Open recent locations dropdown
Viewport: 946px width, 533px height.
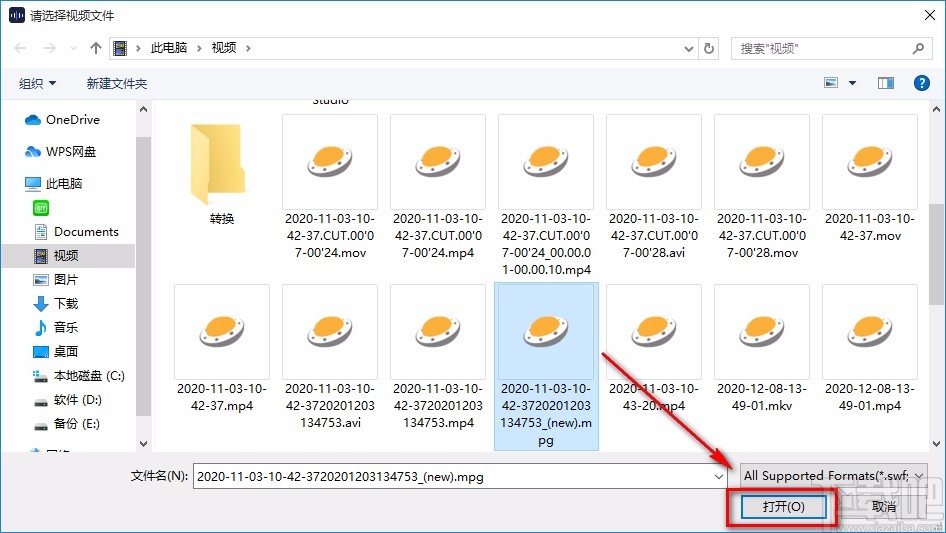tap(73, 48)
